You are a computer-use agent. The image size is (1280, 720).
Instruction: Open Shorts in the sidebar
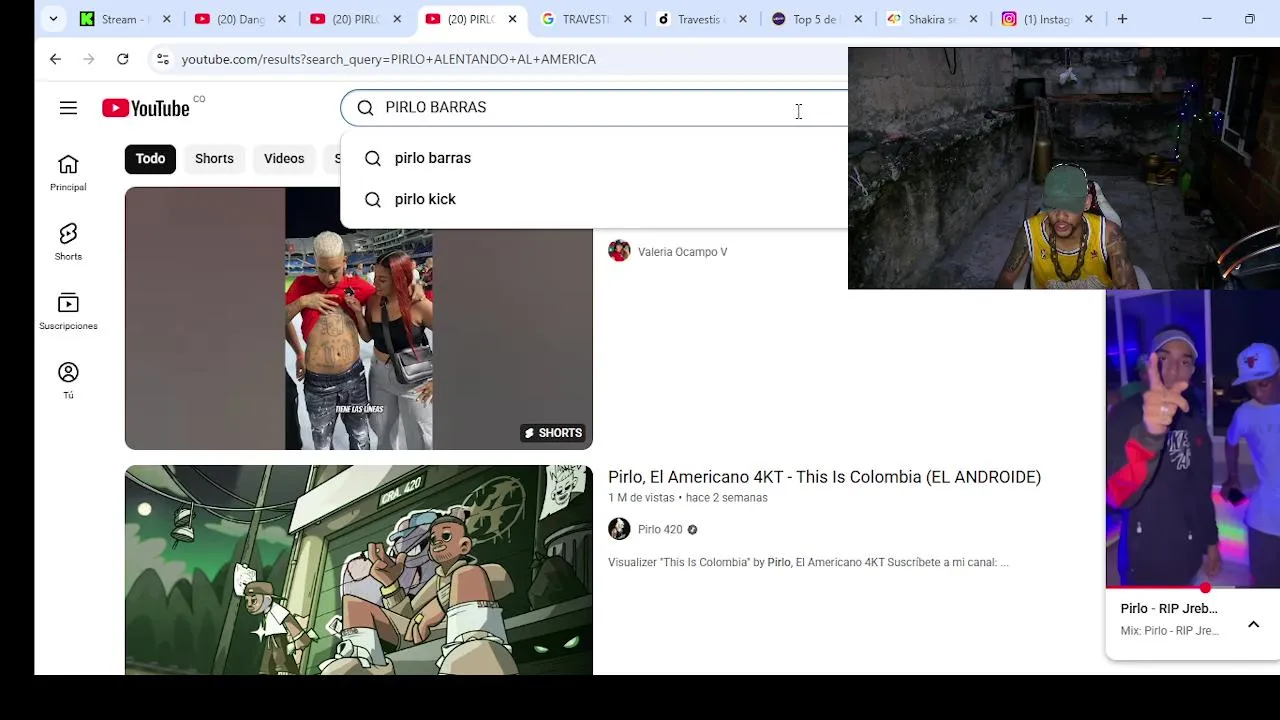pos(68,242)
